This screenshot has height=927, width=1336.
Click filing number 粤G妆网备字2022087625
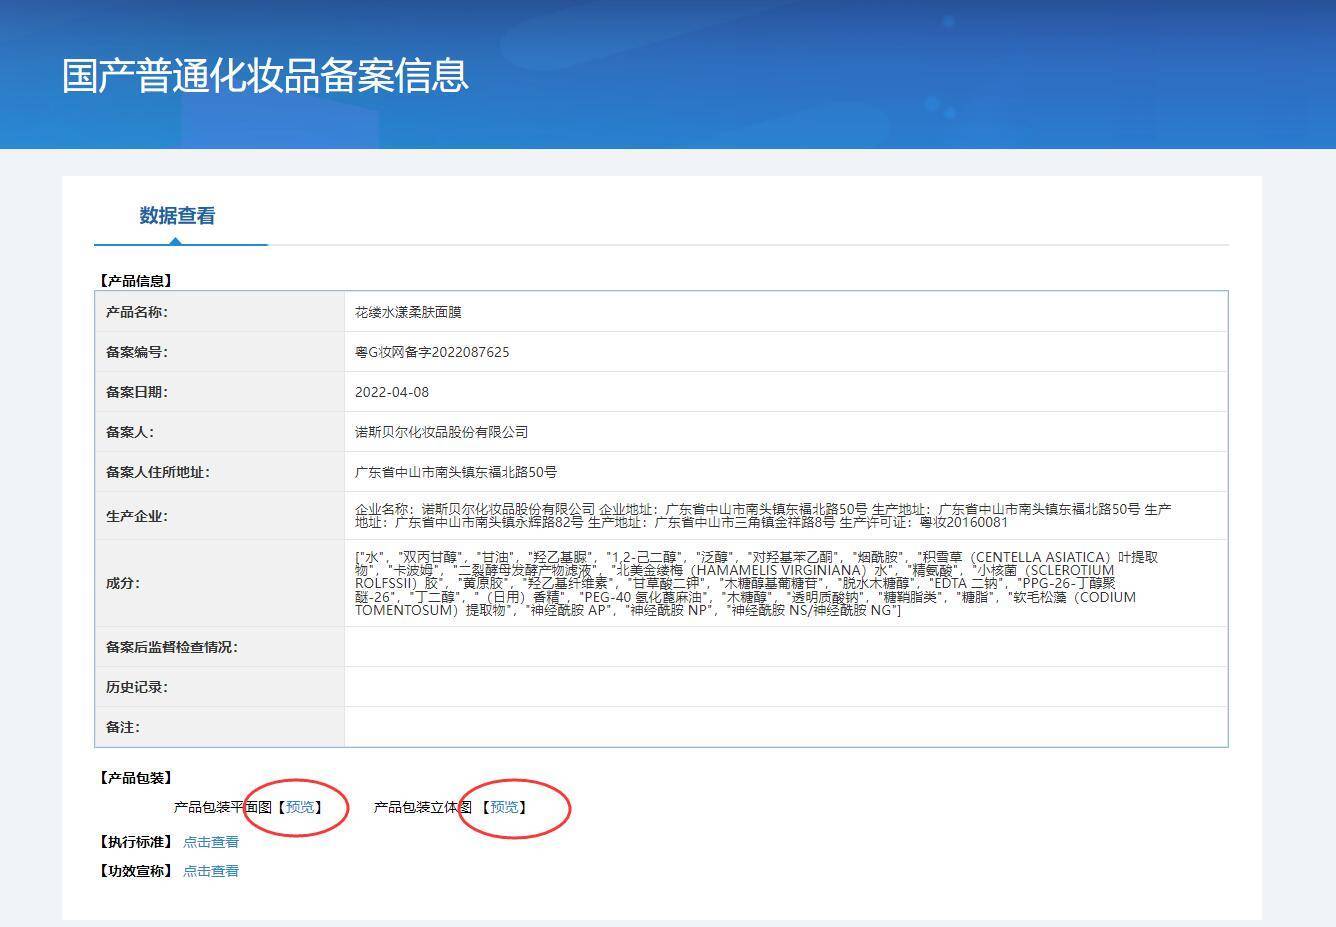coord(432,352)
